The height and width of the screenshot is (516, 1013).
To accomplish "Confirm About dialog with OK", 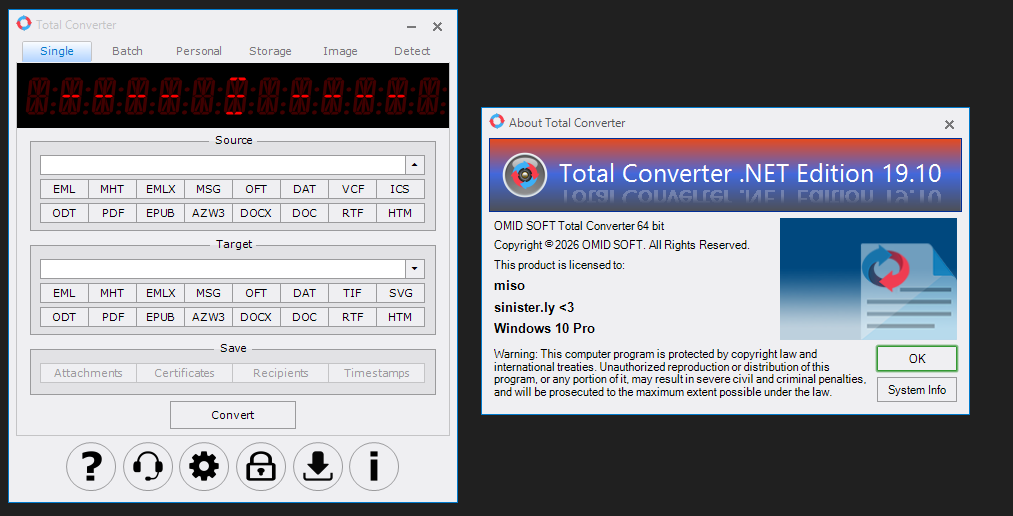I will [x=917, y=358].
